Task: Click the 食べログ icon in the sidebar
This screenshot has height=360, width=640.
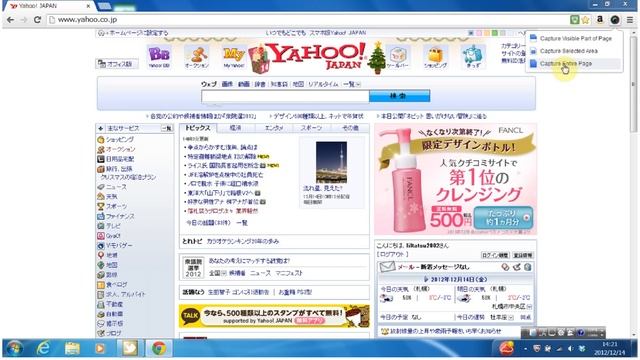Action: pos(101,285)
